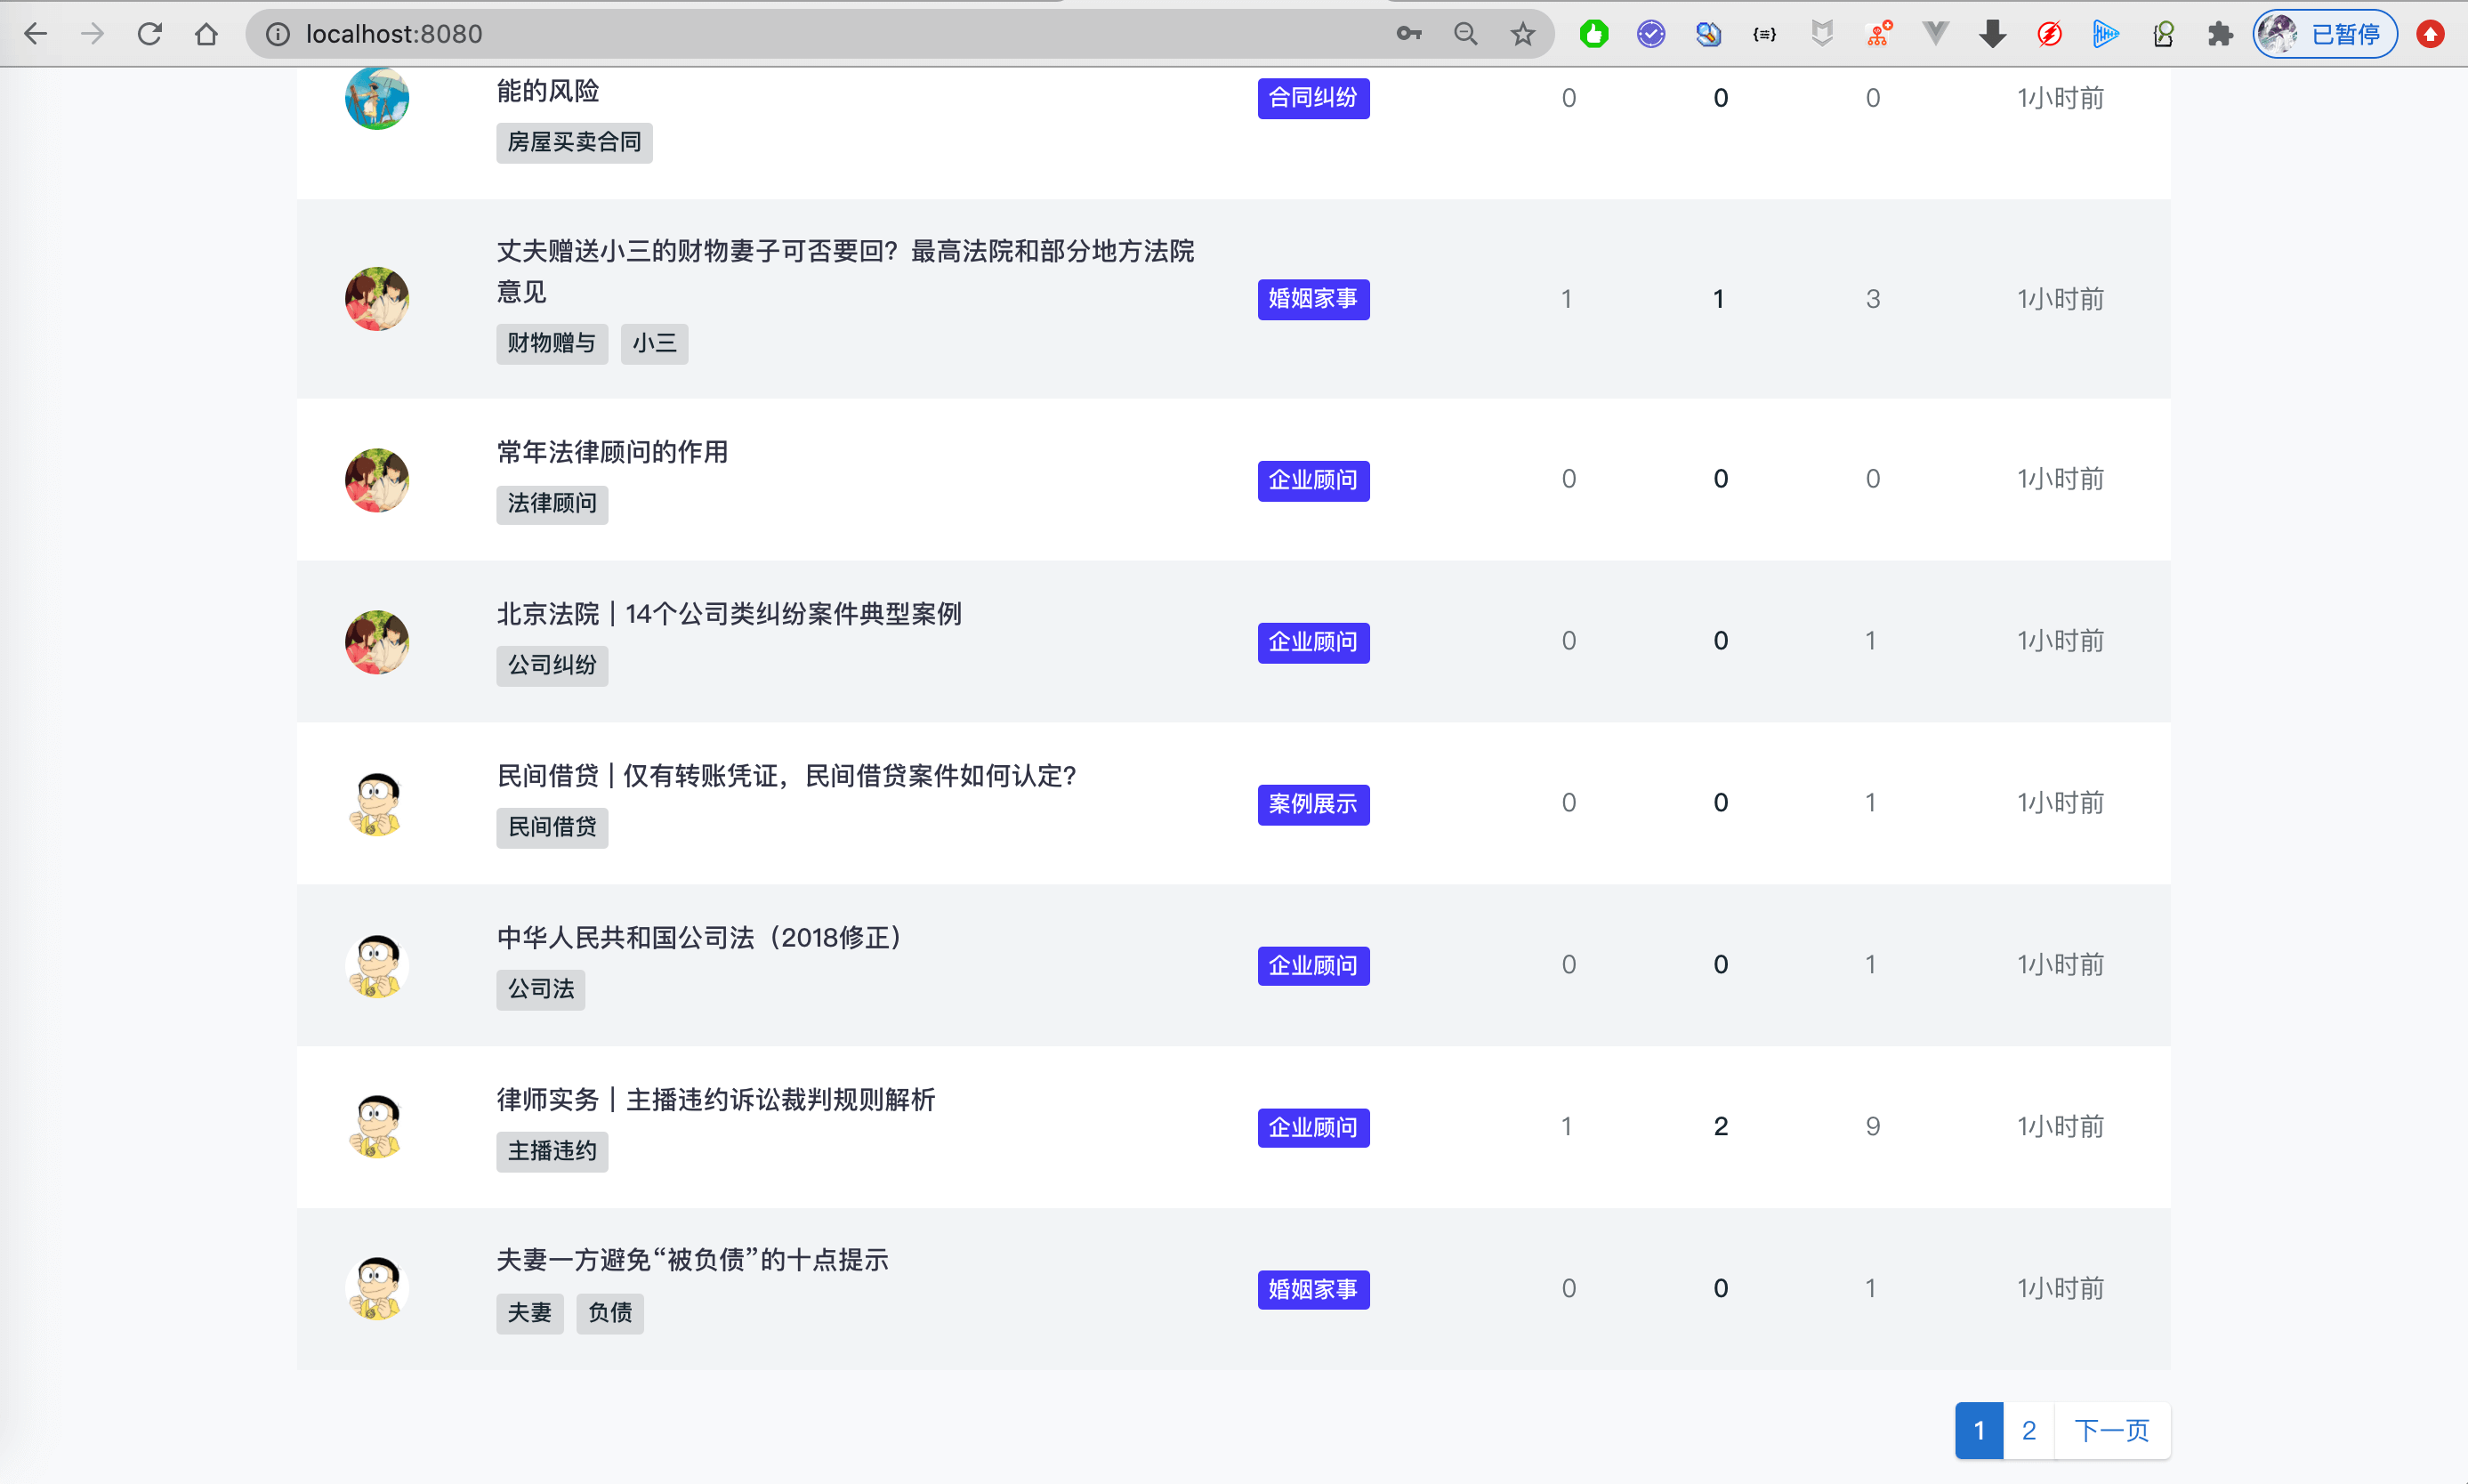Screen dimensions: 2468x1484
Task: Click the avatar beside 夫妻一方避免被负债 post
Action: click(x=377, y=1288)
